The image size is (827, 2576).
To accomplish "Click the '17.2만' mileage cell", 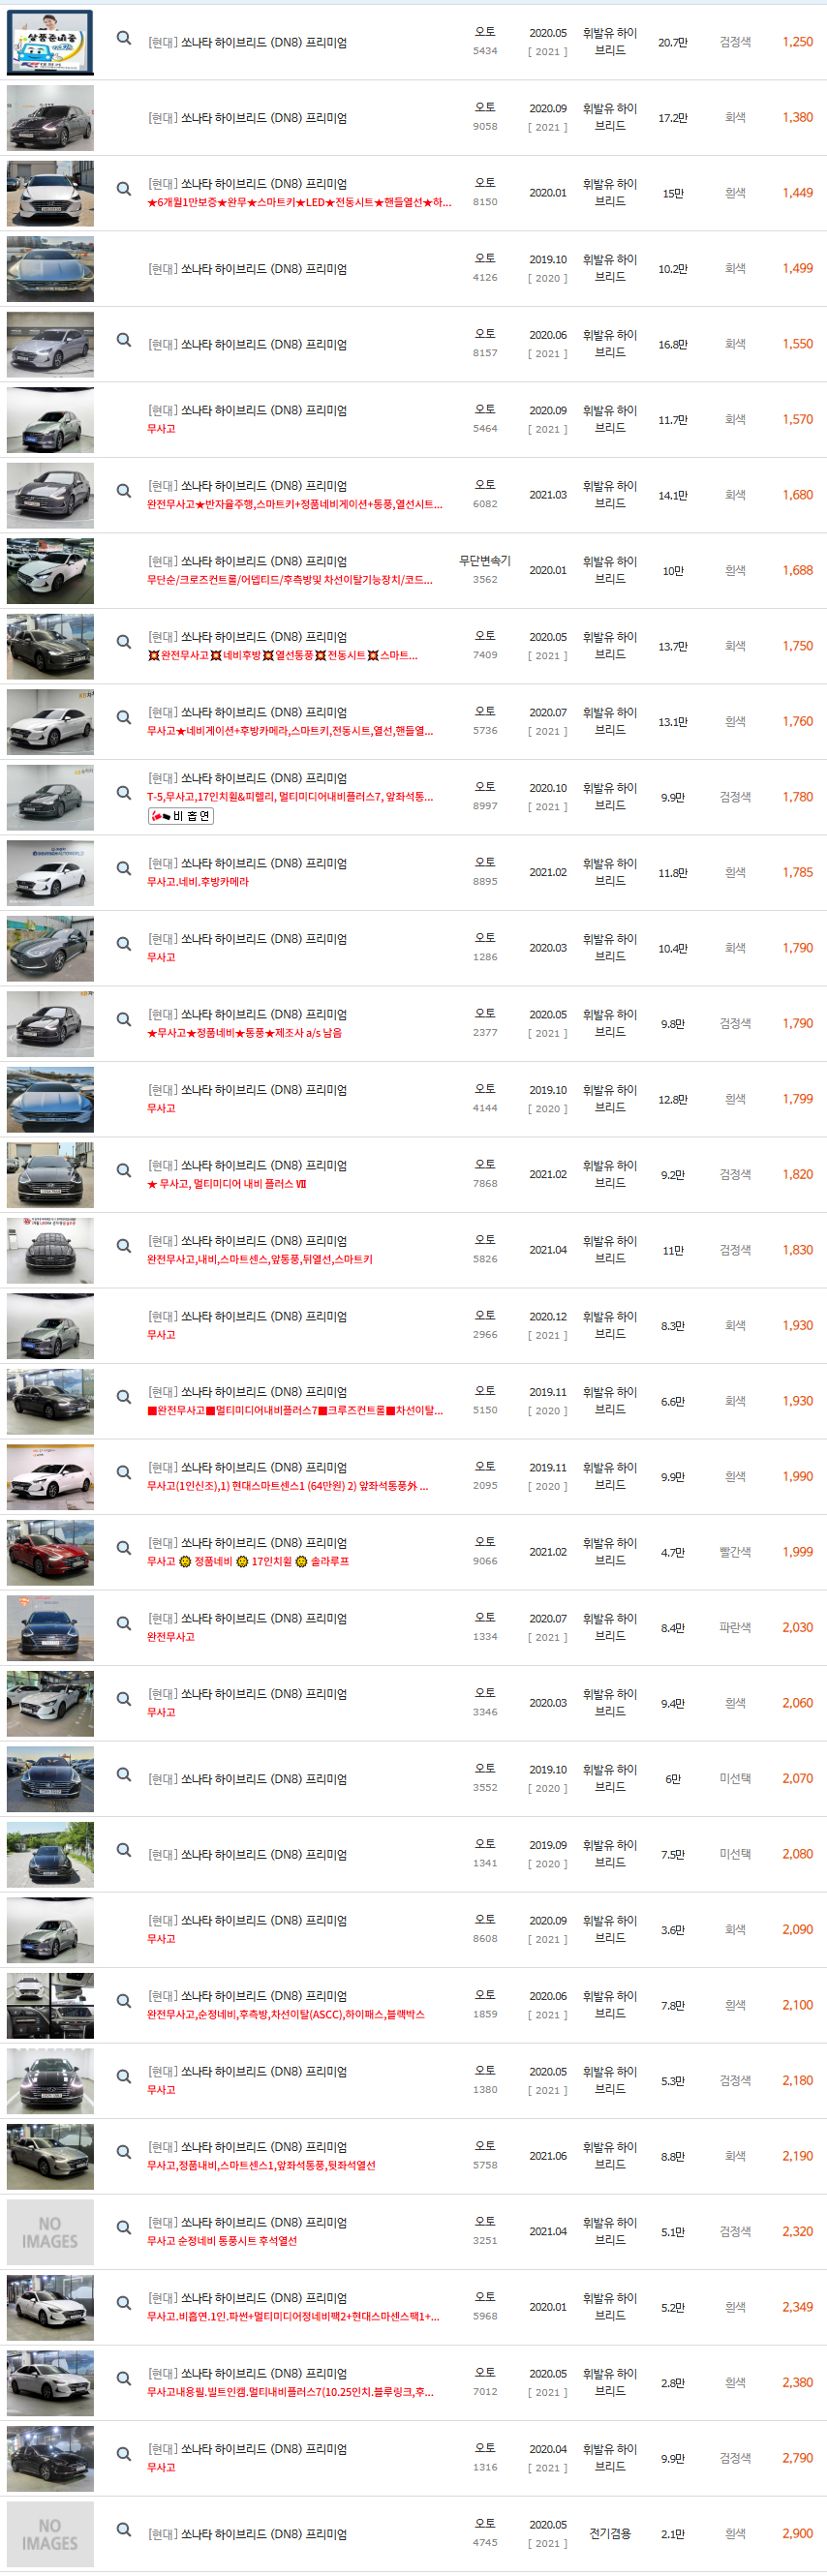I will 673,118.
